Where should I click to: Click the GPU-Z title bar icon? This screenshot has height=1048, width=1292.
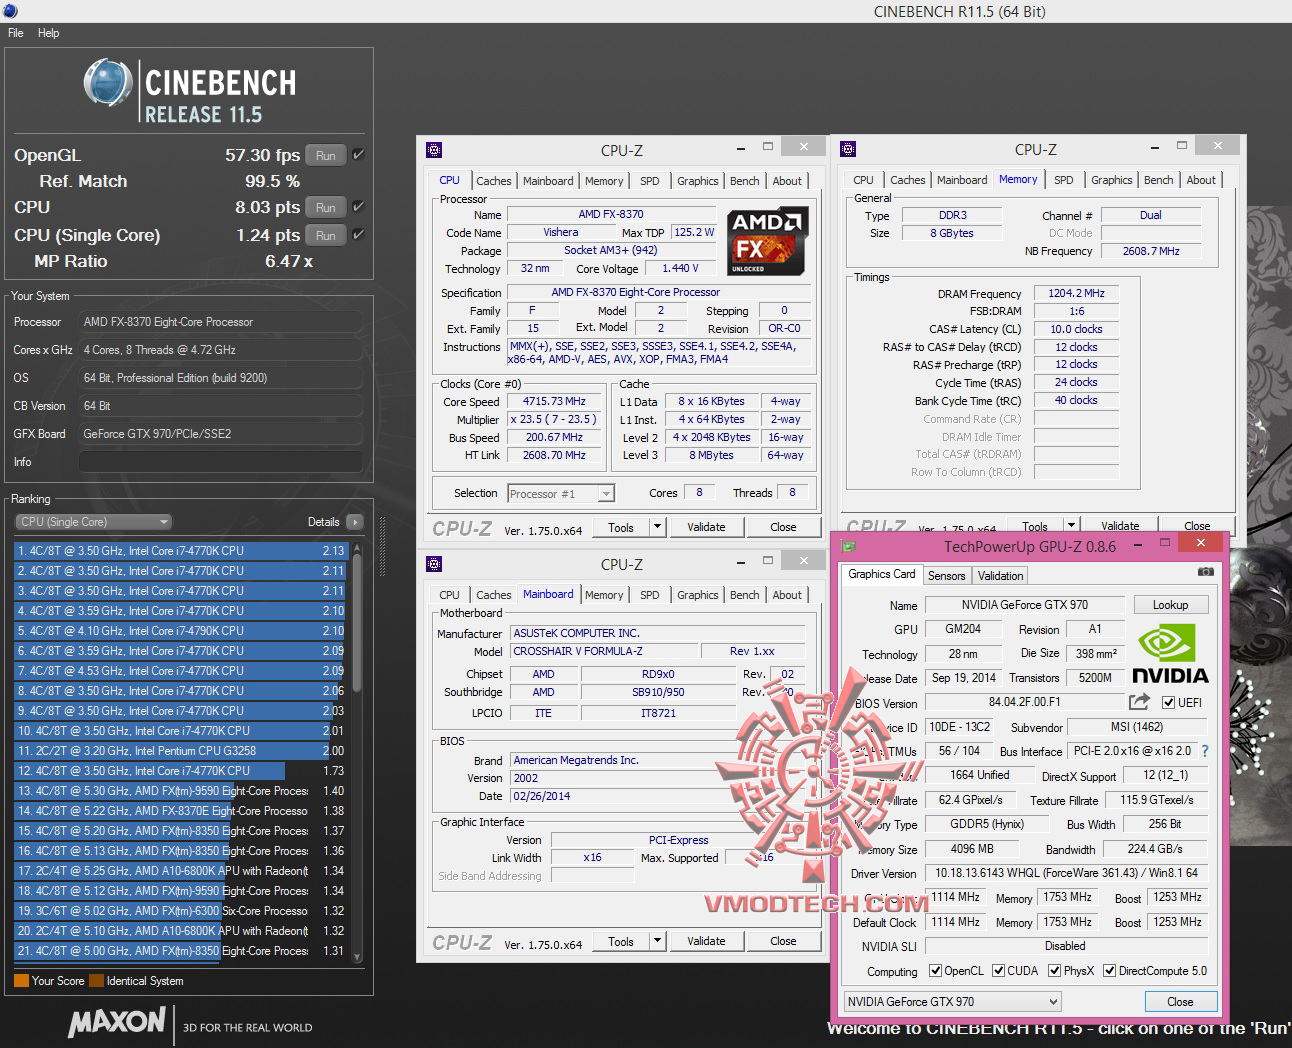(849, 546)
